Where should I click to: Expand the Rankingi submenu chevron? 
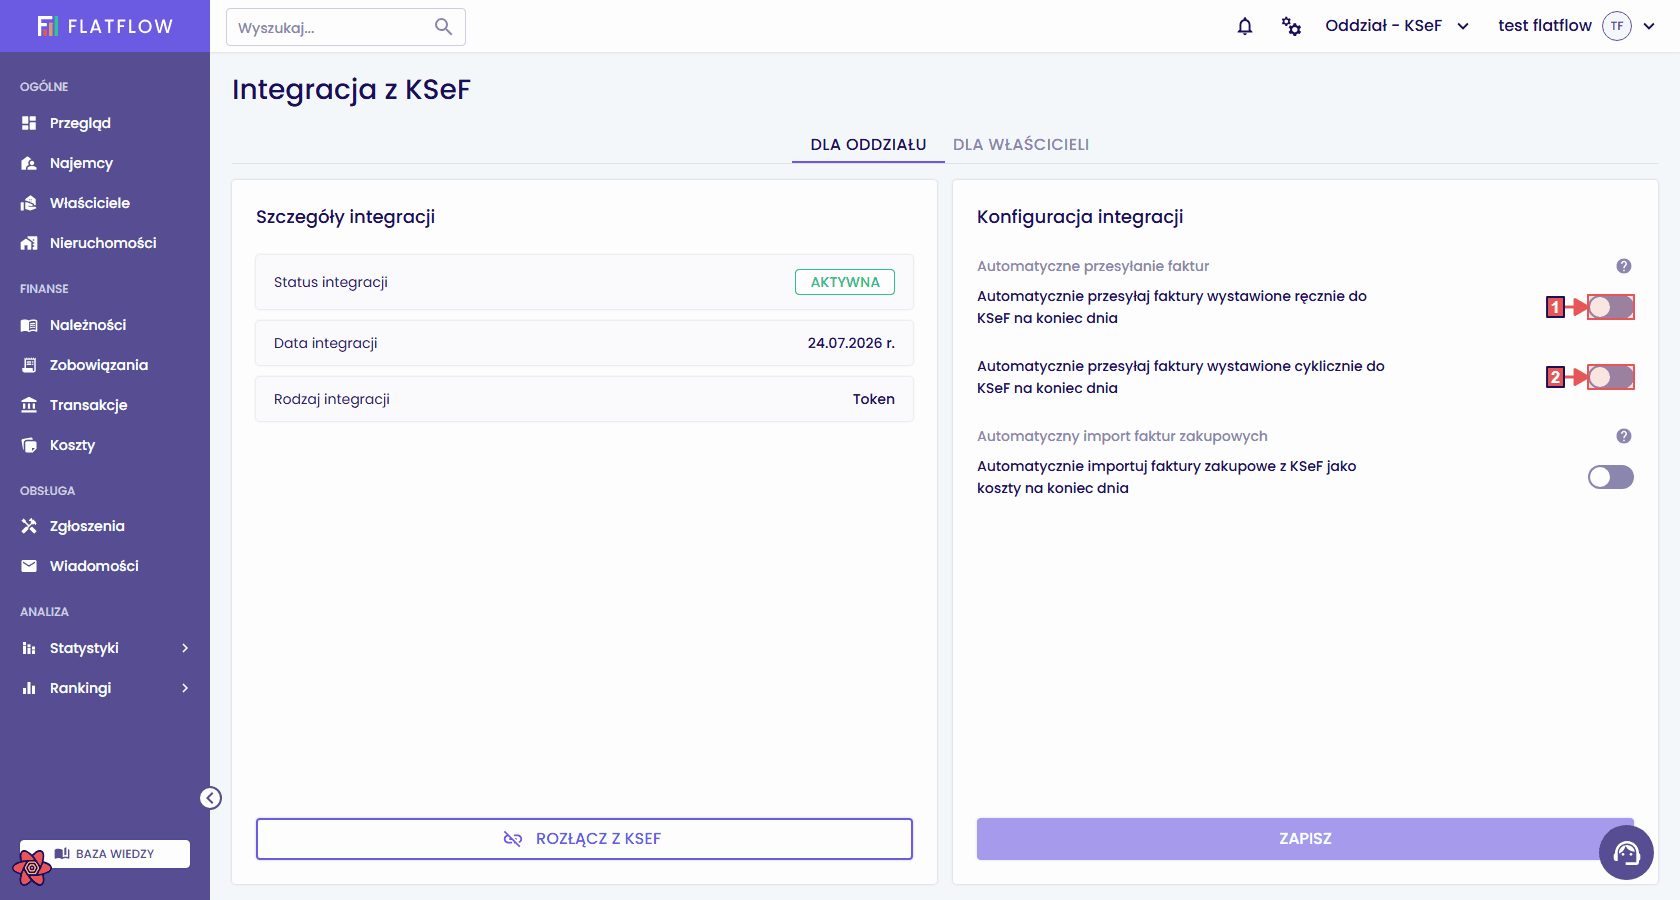tap(185, 688)
